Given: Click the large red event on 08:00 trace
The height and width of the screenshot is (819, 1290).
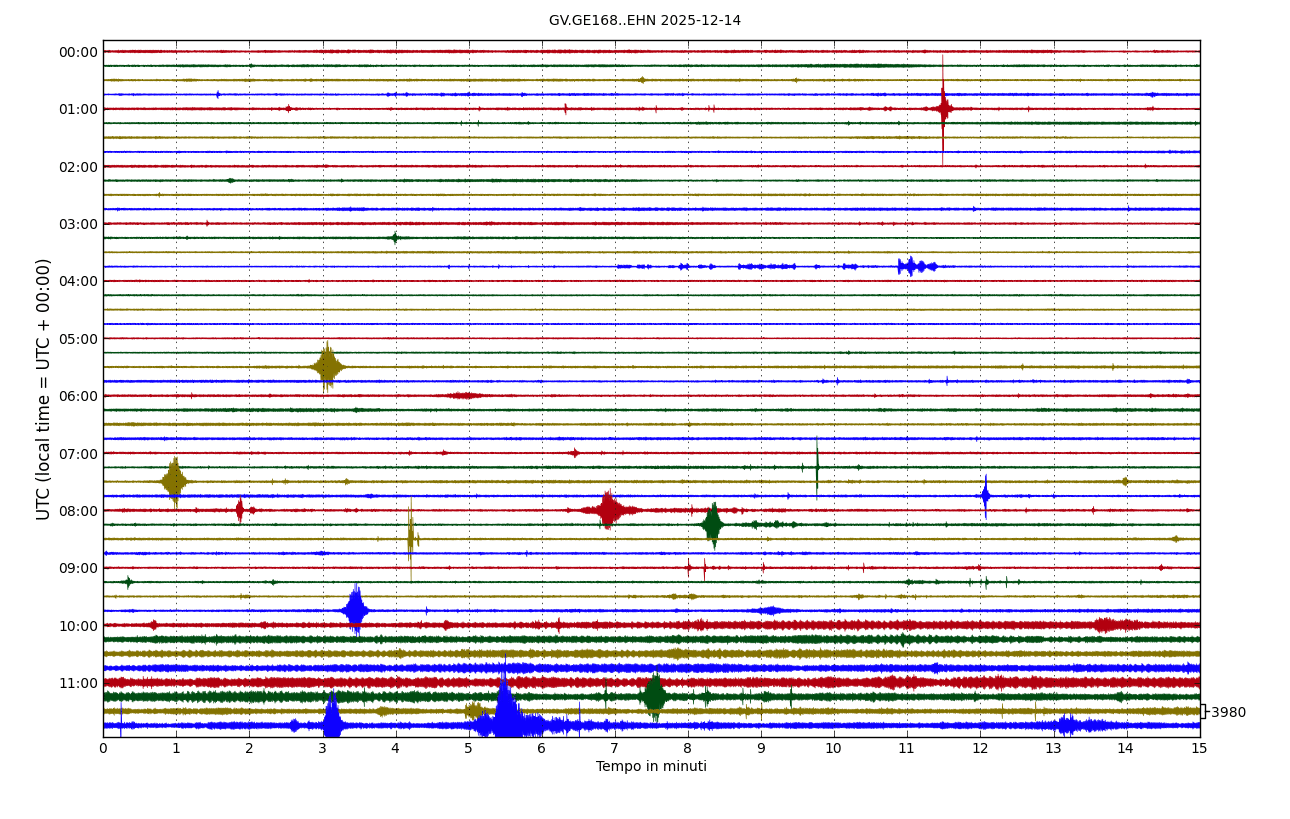Looking at the screenshot, I should tap(608, 510).
